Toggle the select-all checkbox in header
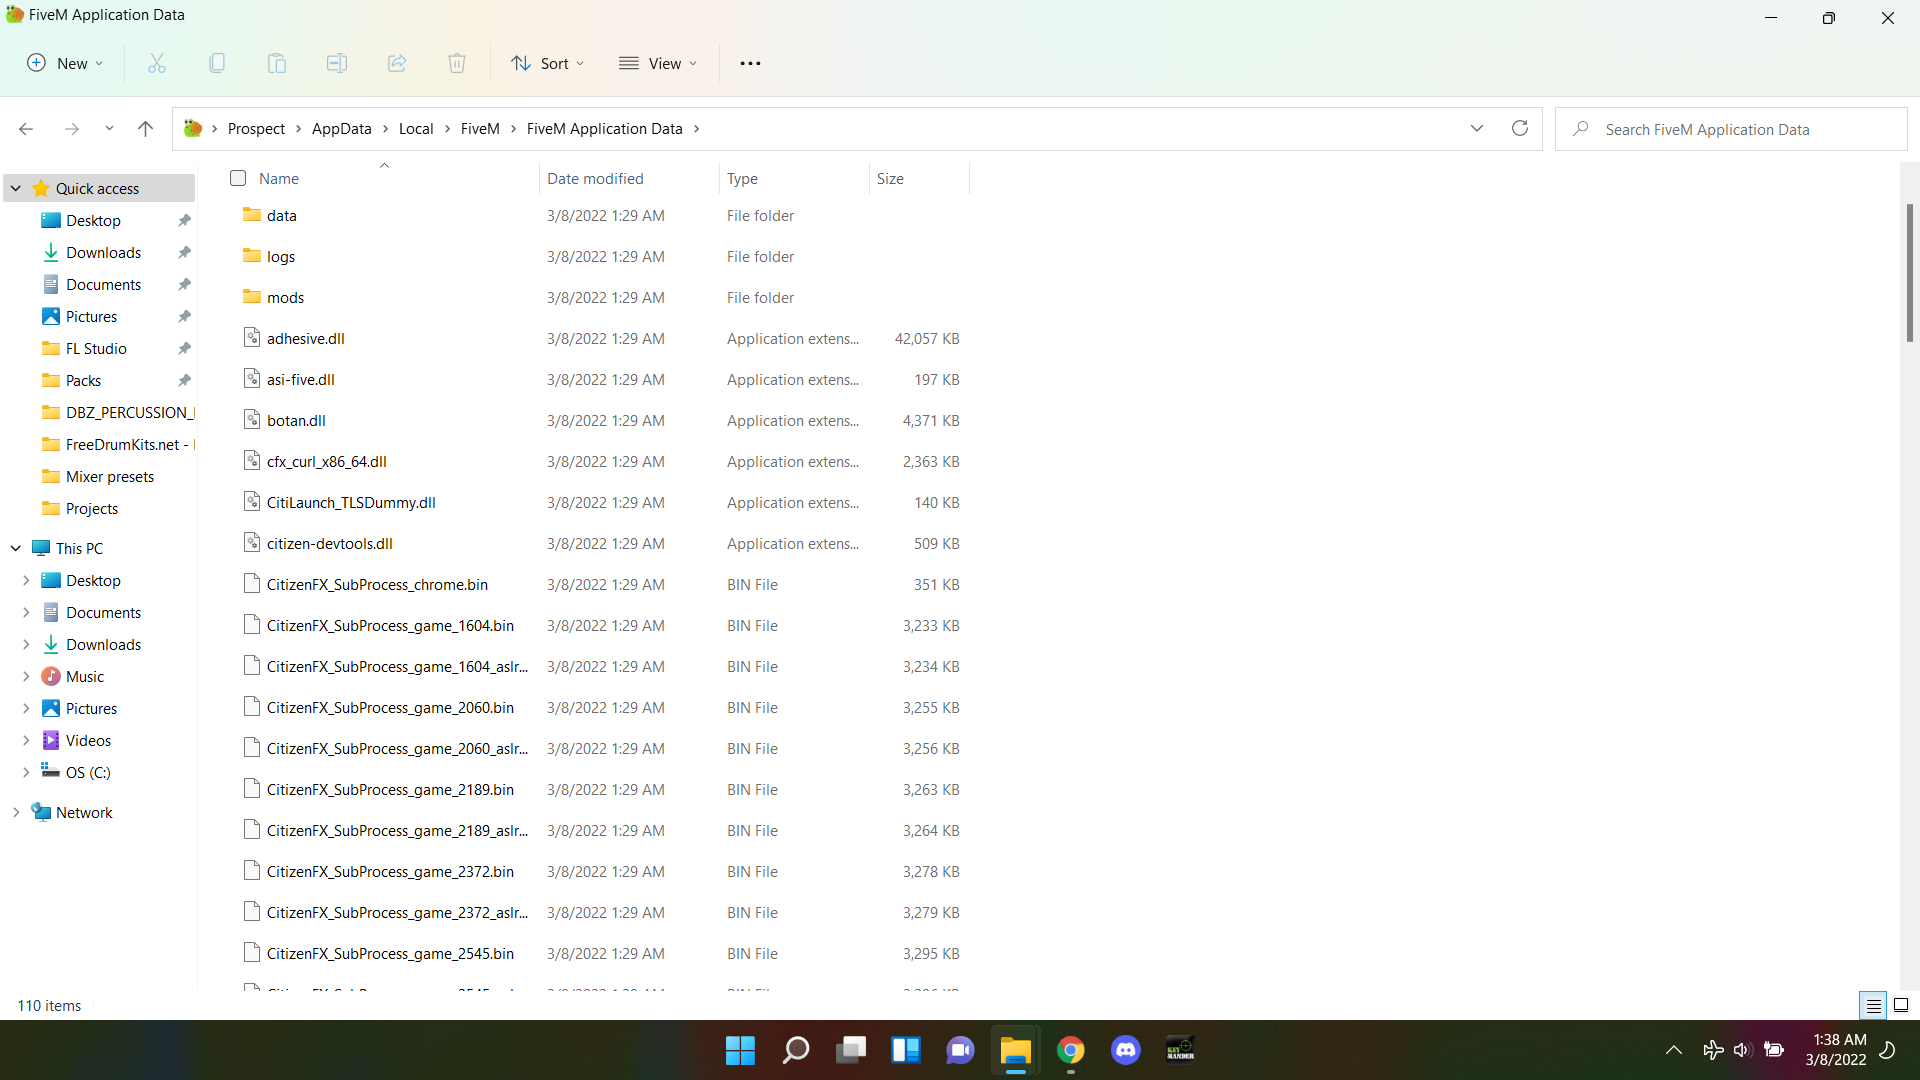1920x1080 pixels. [x=238, y=178]
